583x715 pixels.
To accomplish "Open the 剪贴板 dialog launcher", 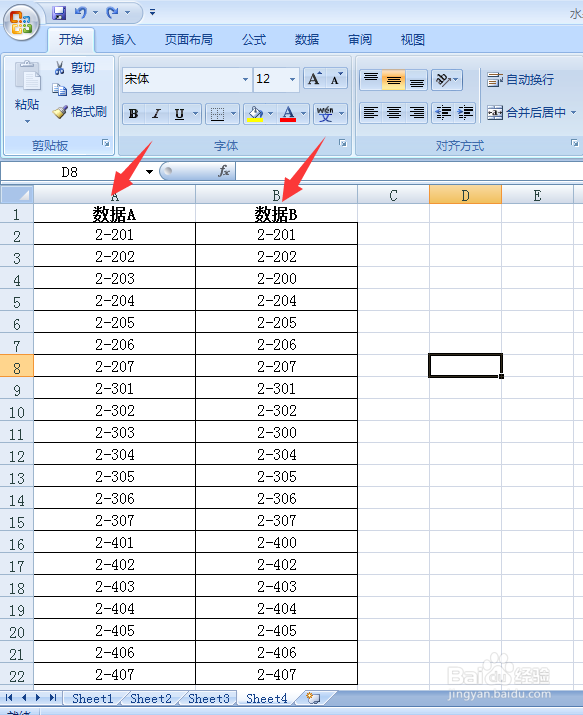I will 106,143.
